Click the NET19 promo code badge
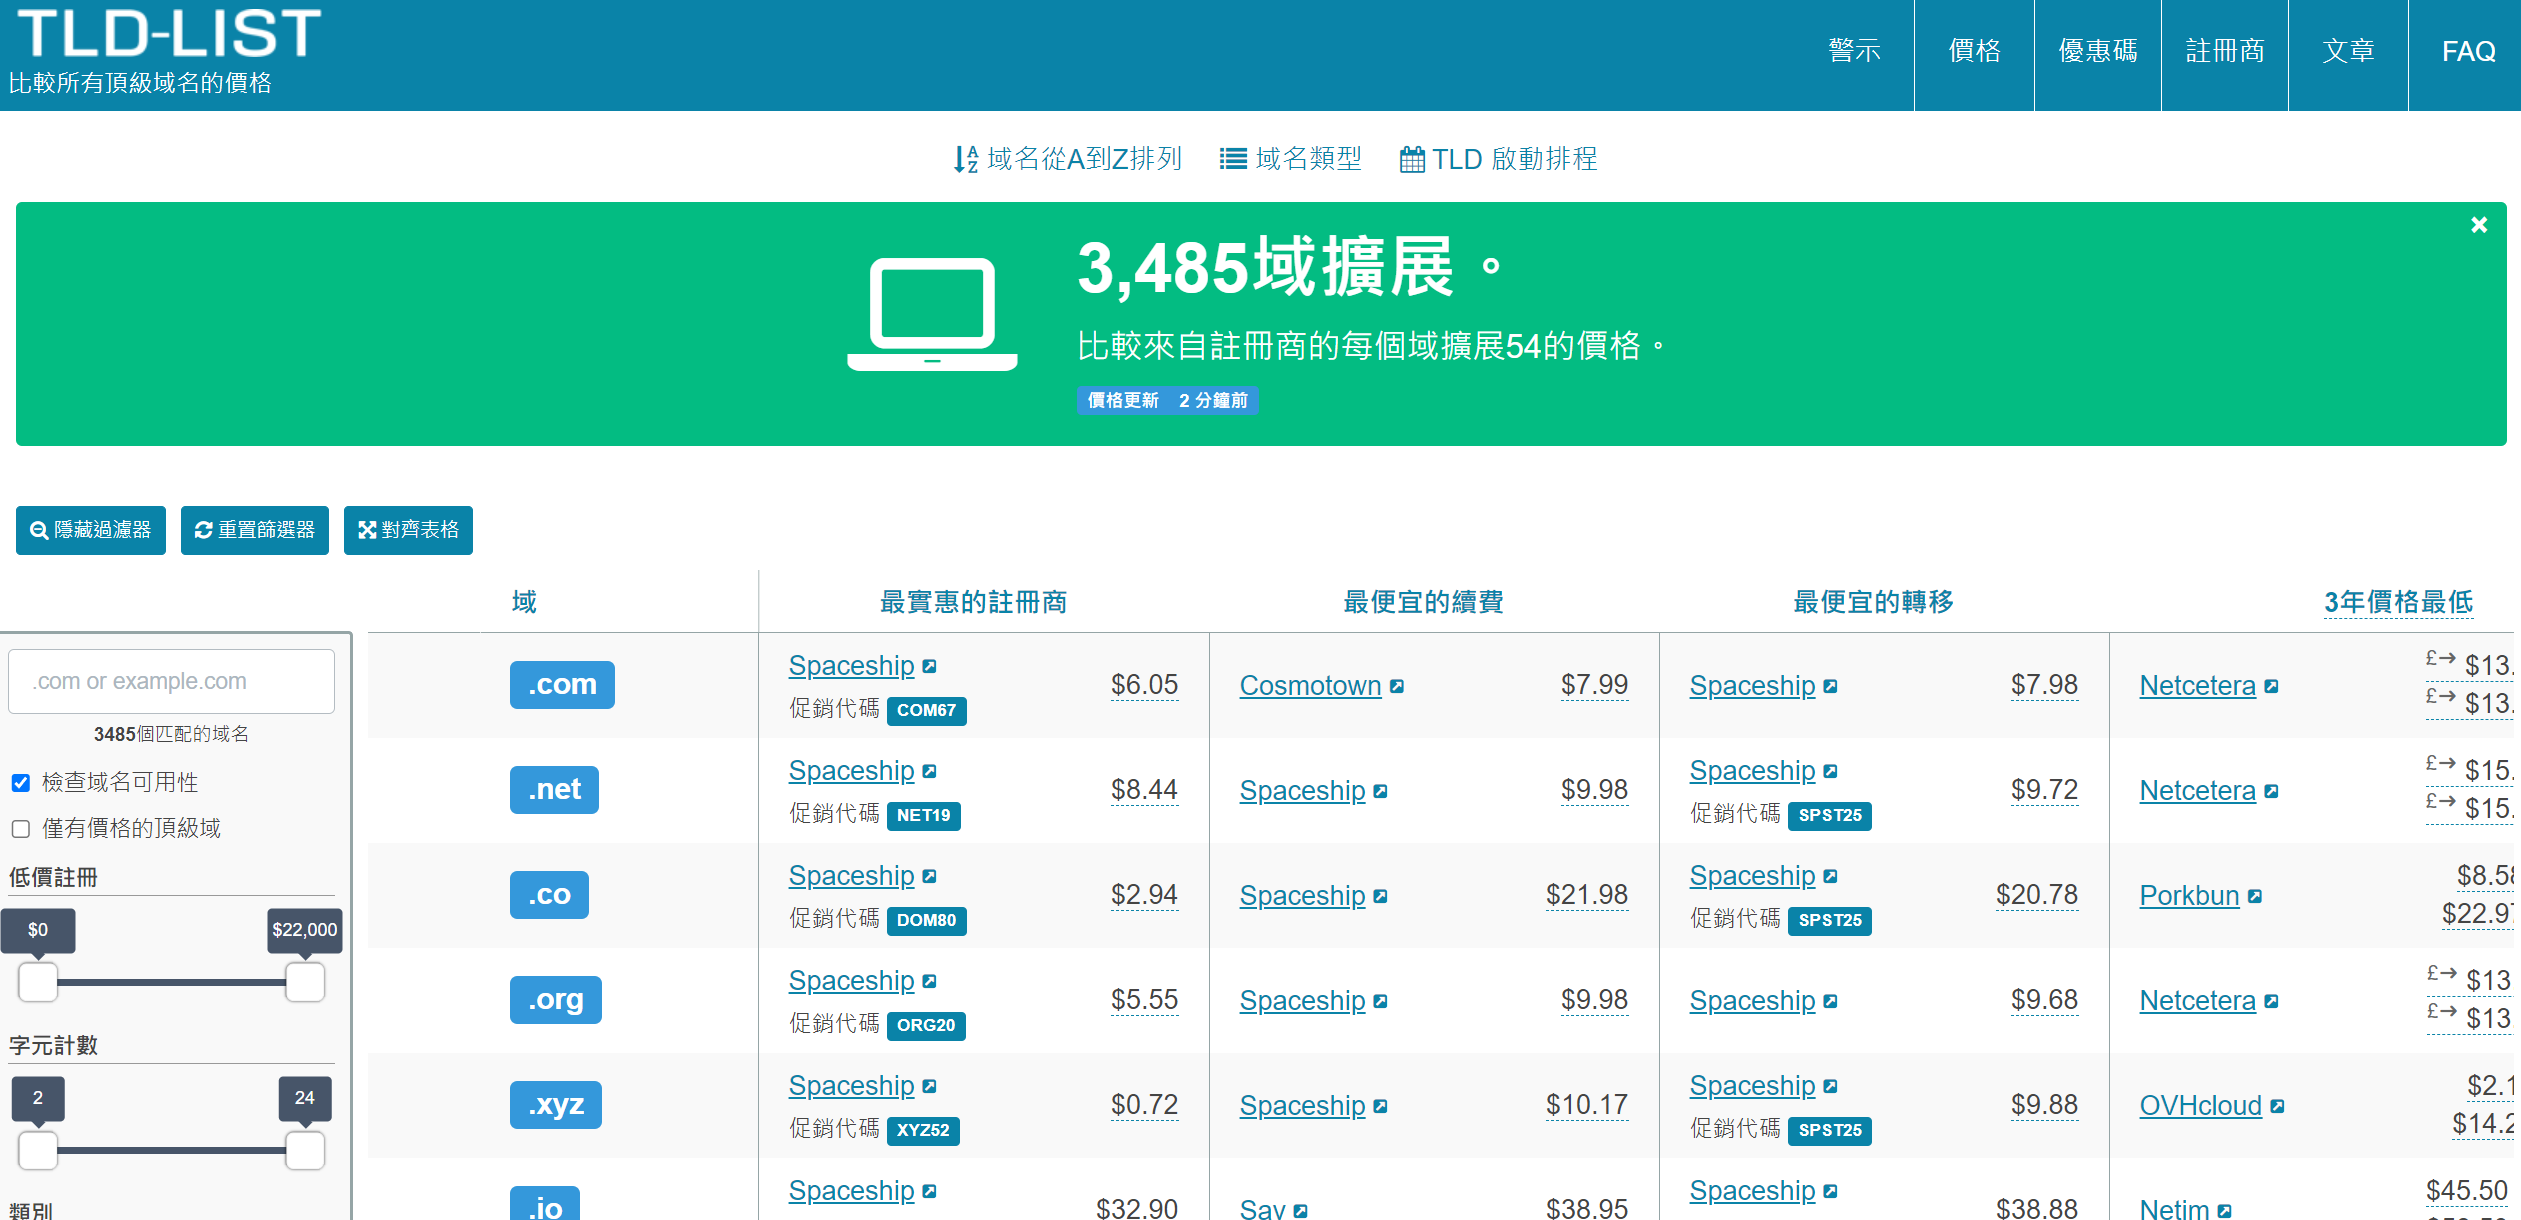 click(924, 816)
